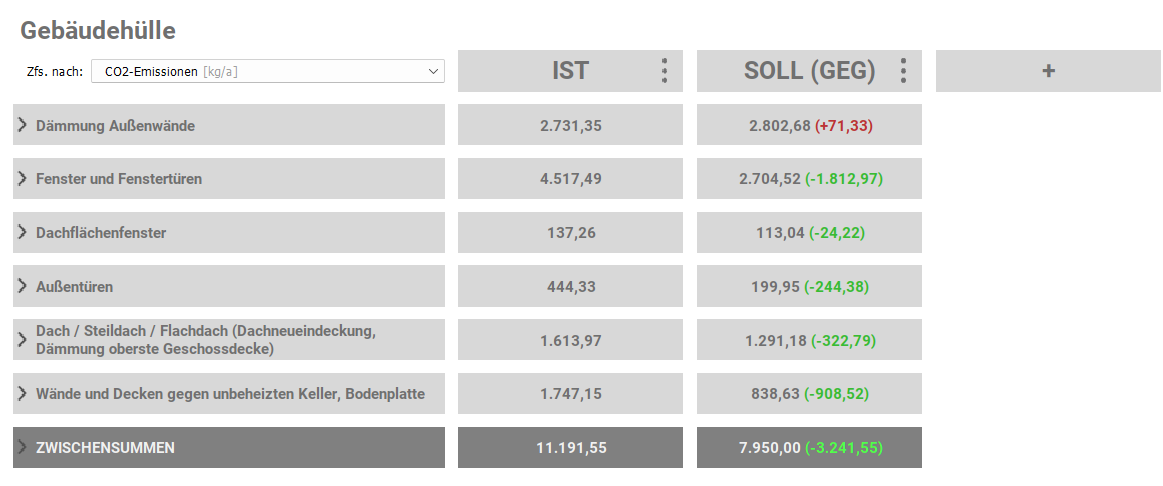Image resolution: width=1163 pixels, height=486 pixels.
Task: Click the SOLL Bodenplatte cell 838,63
Action: coord(775,394)
